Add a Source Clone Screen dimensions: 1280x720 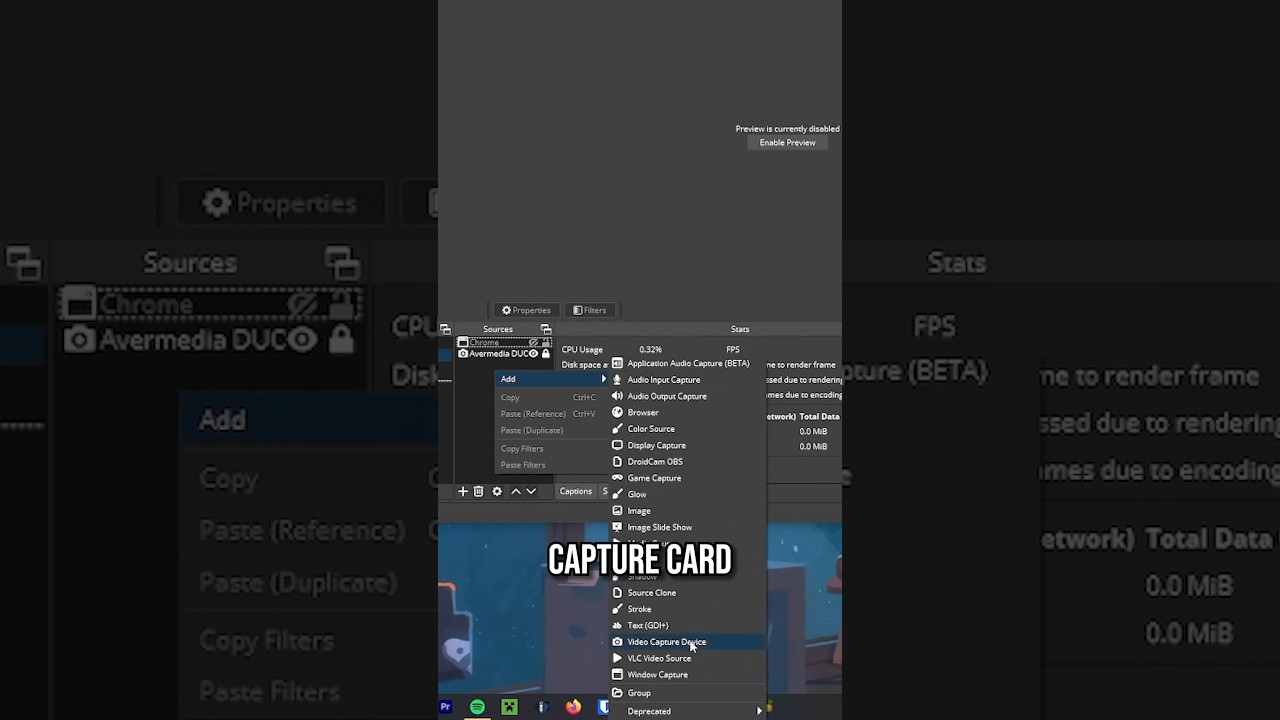pyautogui.click(x=688, y=593)
